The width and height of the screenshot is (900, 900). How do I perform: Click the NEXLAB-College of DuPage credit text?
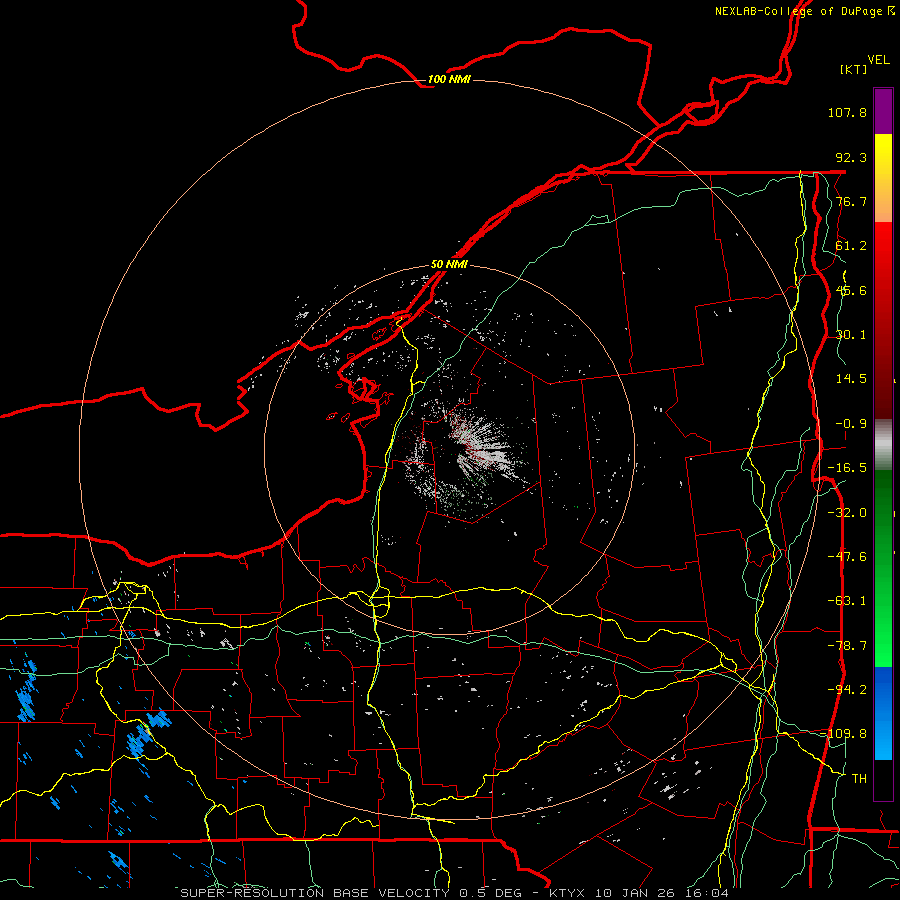804,11
